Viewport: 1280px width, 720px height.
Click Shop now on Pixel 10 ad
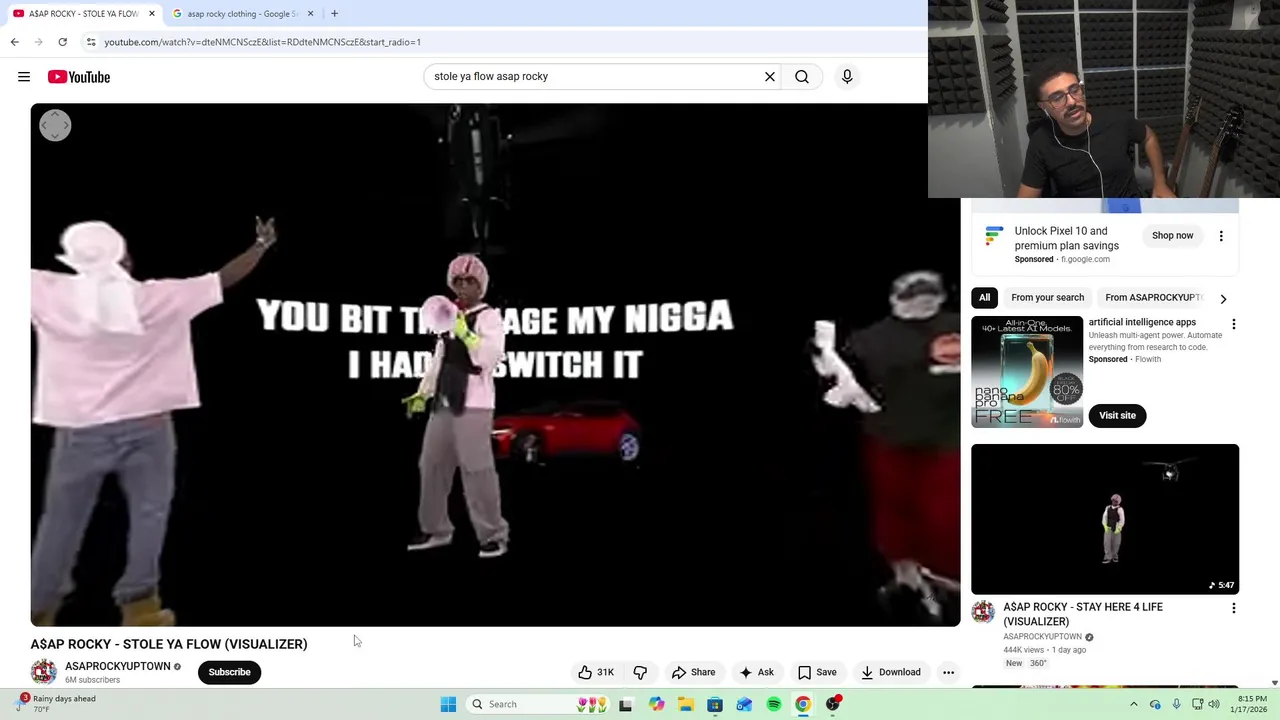[x=1172, y=236]
